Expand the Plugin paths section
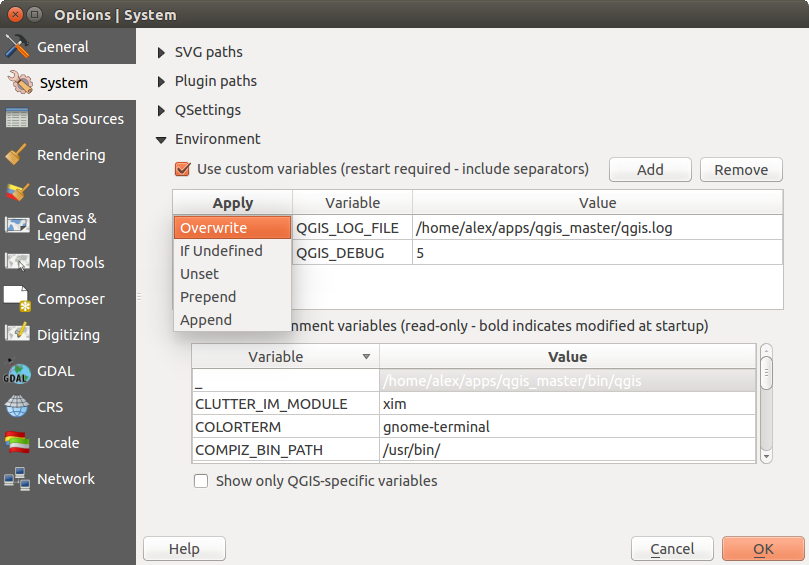Image resolution: width=809 pixels, height=565 pixels. tap(162, 81)
